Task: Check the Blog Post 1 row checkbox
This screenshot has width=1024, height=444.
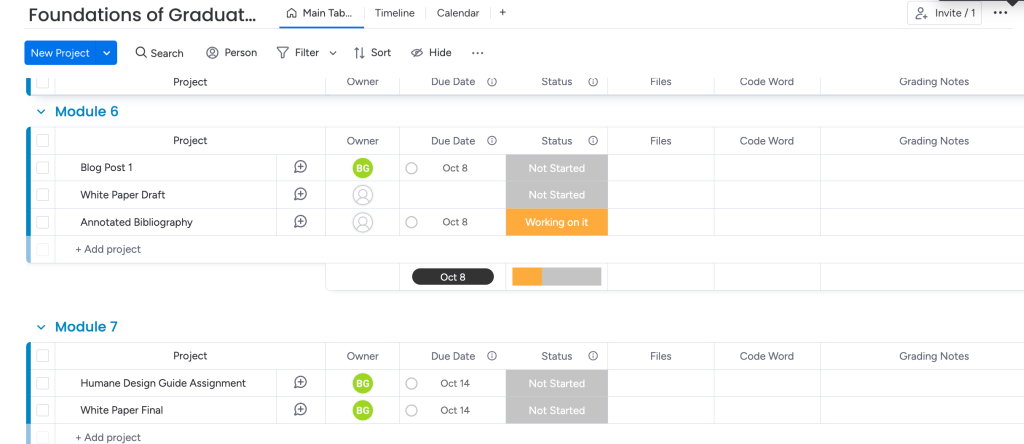Action: (x=43, y=168)
